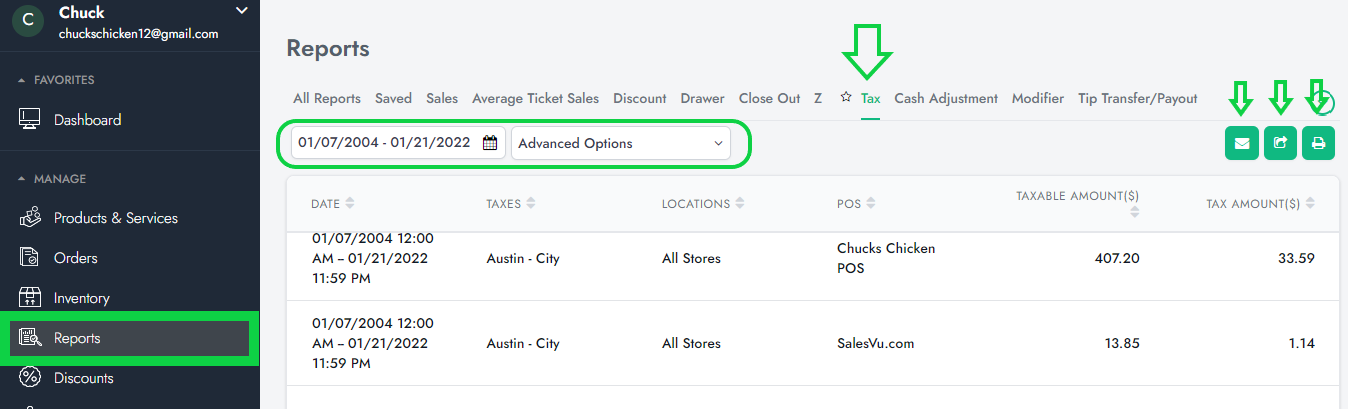Open Discounts in the sidebar
This screenshot has width=1348, height=409.
click(83, 378)
